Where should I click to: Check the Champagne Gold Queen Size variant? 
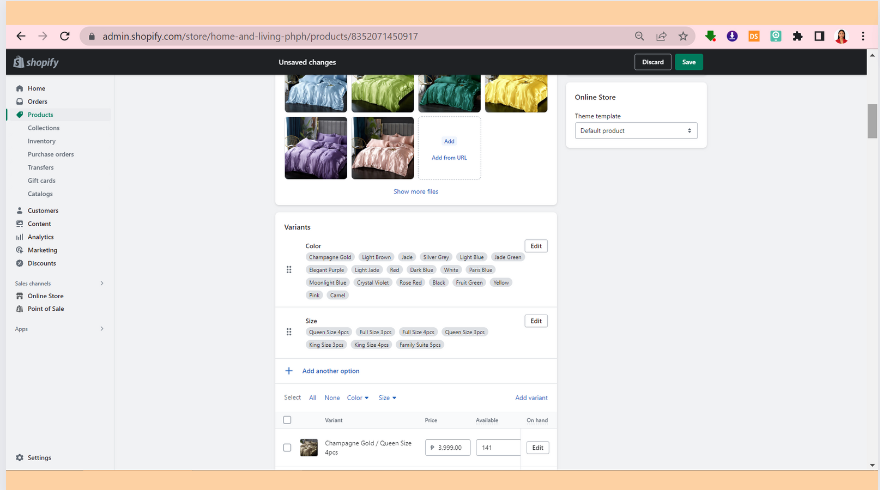(x=287, y=448)
